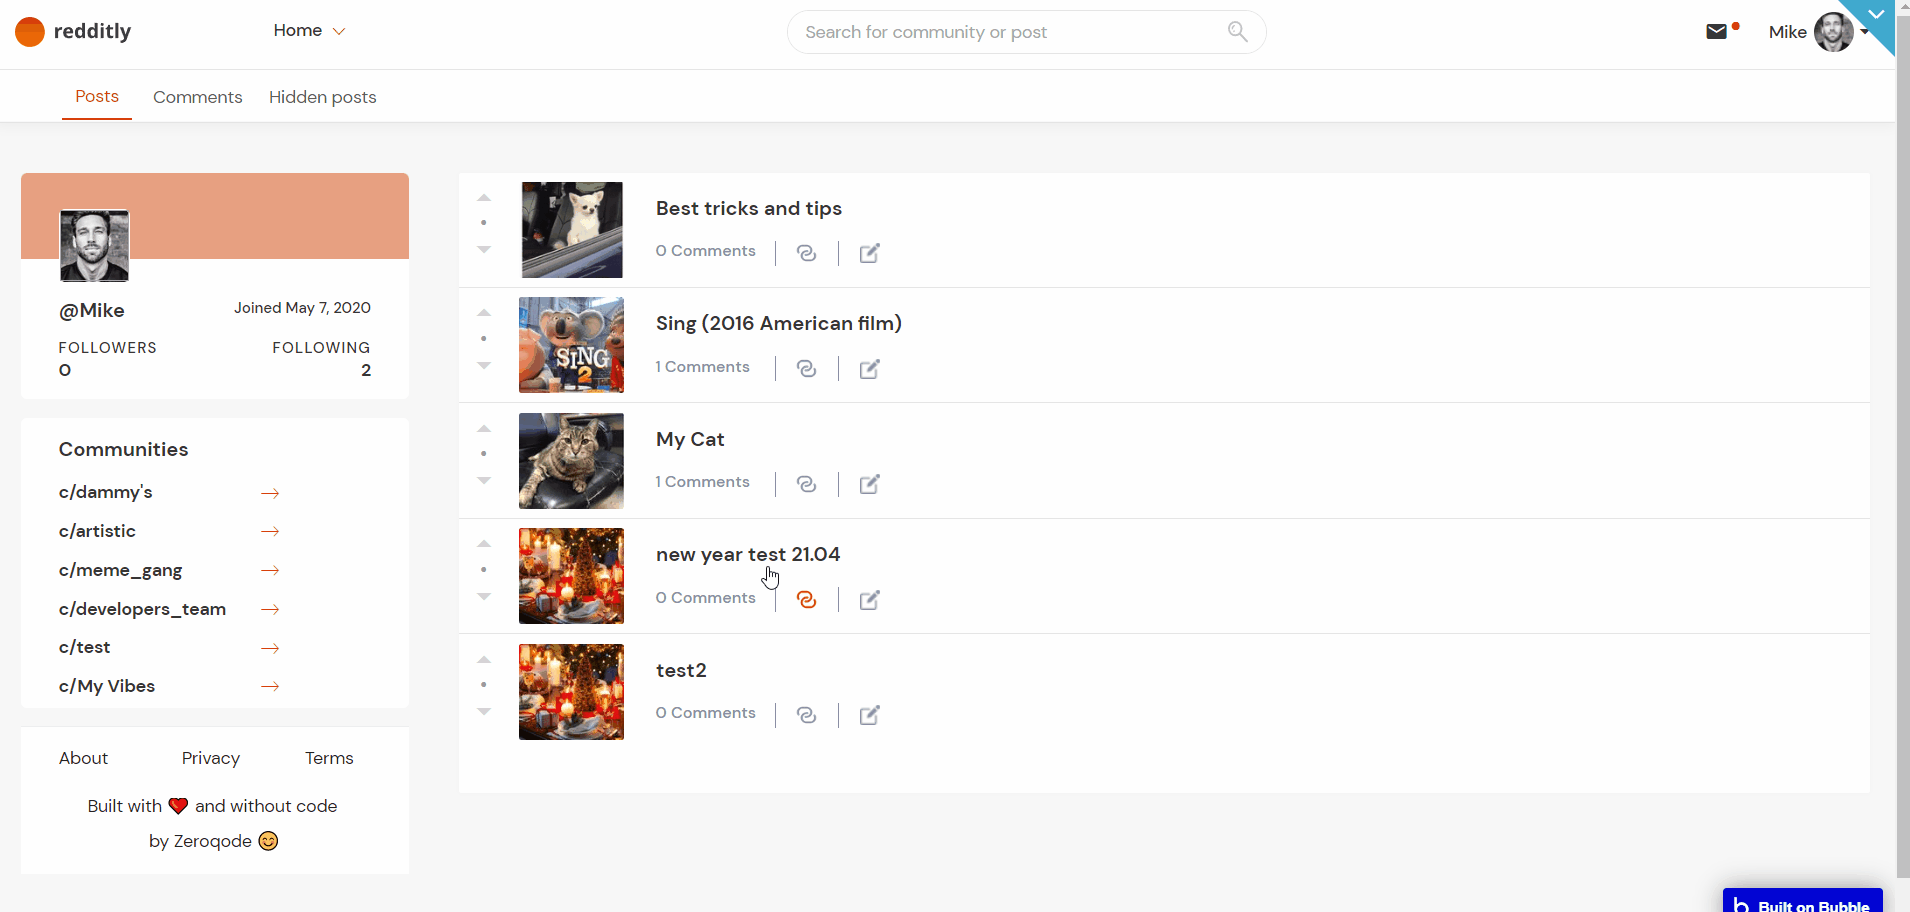
Task: Go to c/developers_team community
Action: [x=142, y=609]
